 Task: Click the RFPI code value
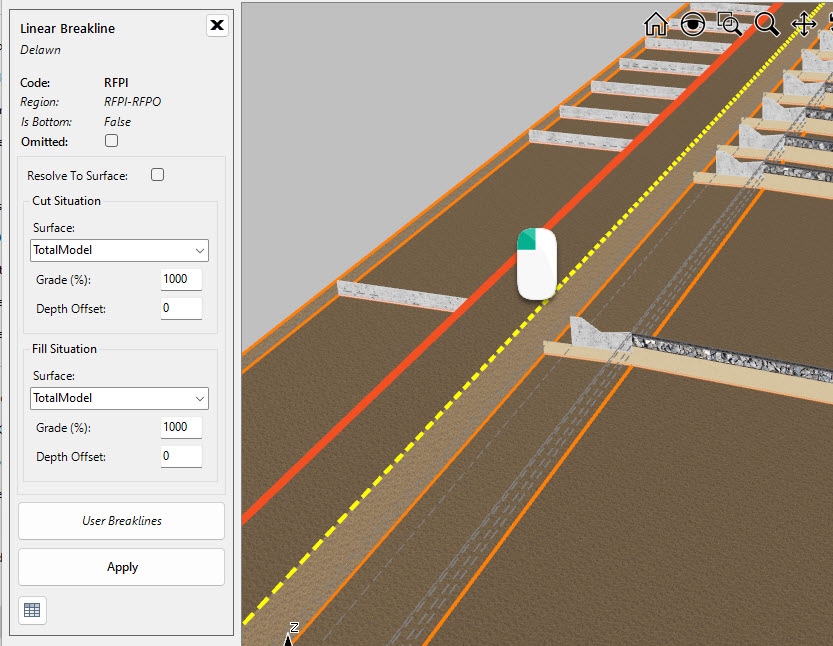116,83
